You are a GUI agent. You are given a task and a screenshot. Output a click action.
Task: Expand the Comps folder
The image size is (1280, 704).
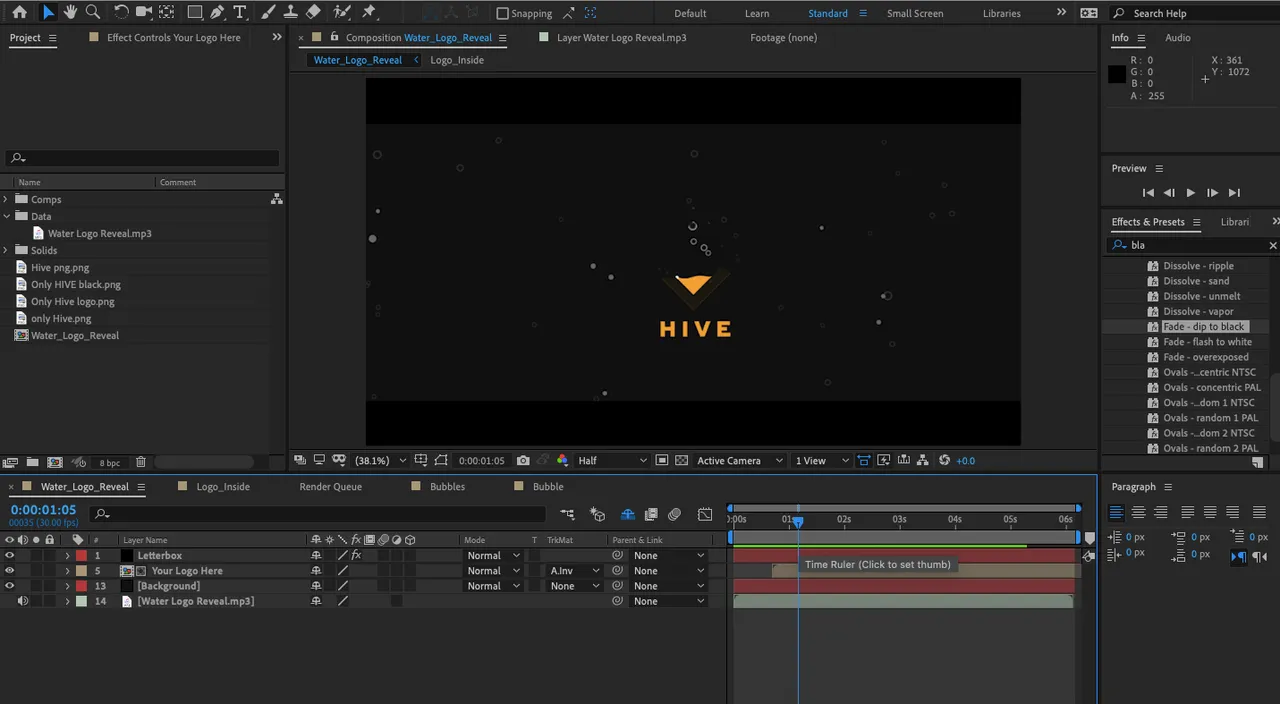pos(7,199)
